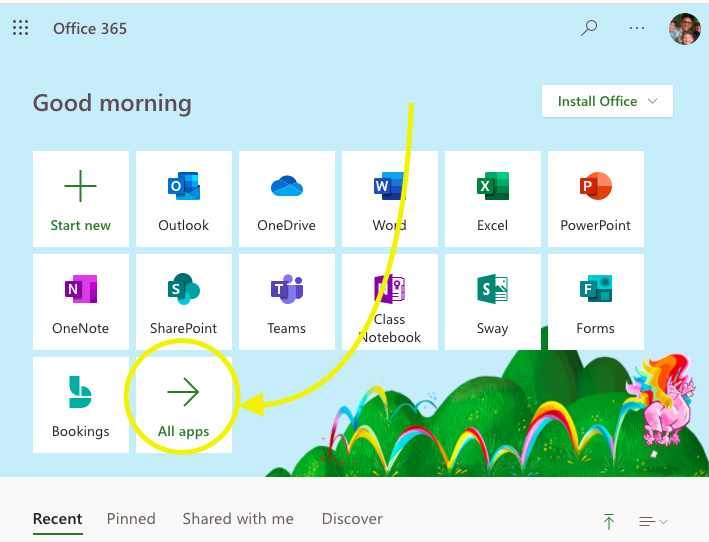Launch the Sway app tile
This screenshot has height=542, width=709.
pos(493,302)
